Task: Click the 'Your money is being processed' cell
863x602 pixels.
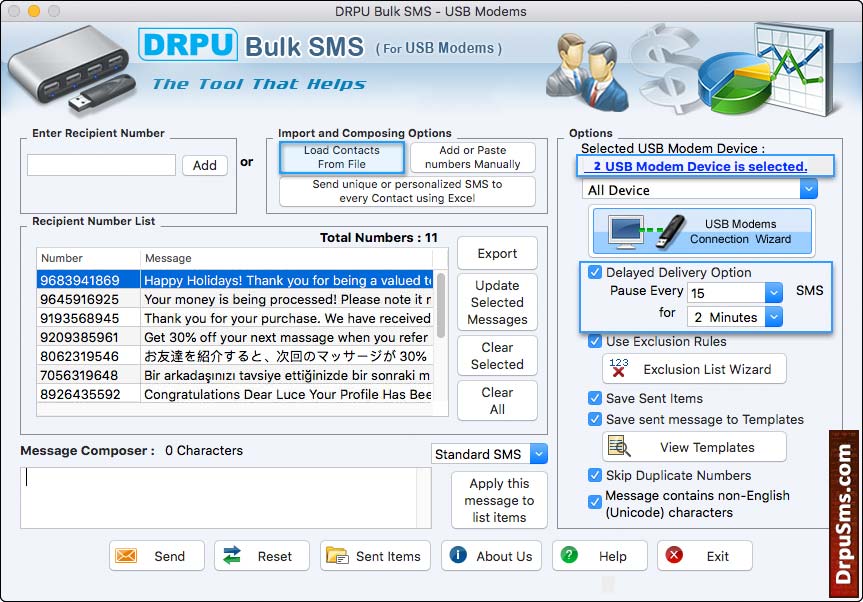Action: pyautogui.click(x=287, y=299)
